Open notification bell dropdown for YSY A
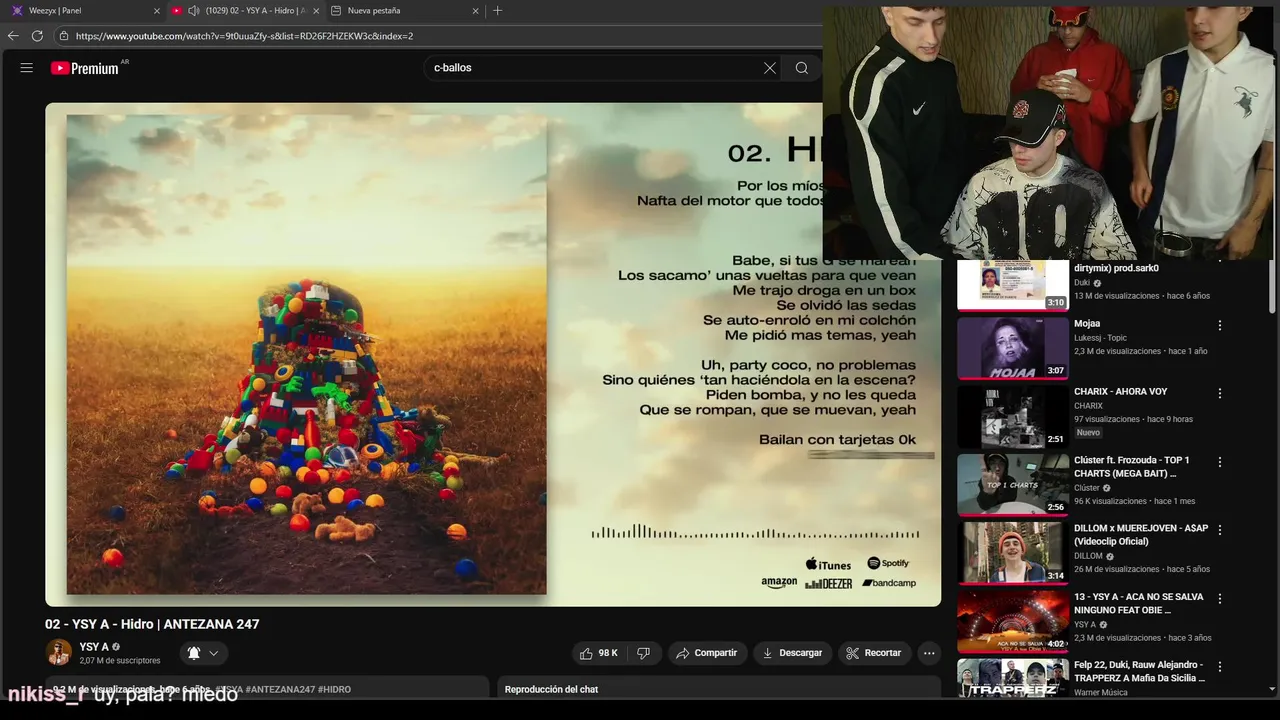1280x720 pixels. click(x=203, y=653)
